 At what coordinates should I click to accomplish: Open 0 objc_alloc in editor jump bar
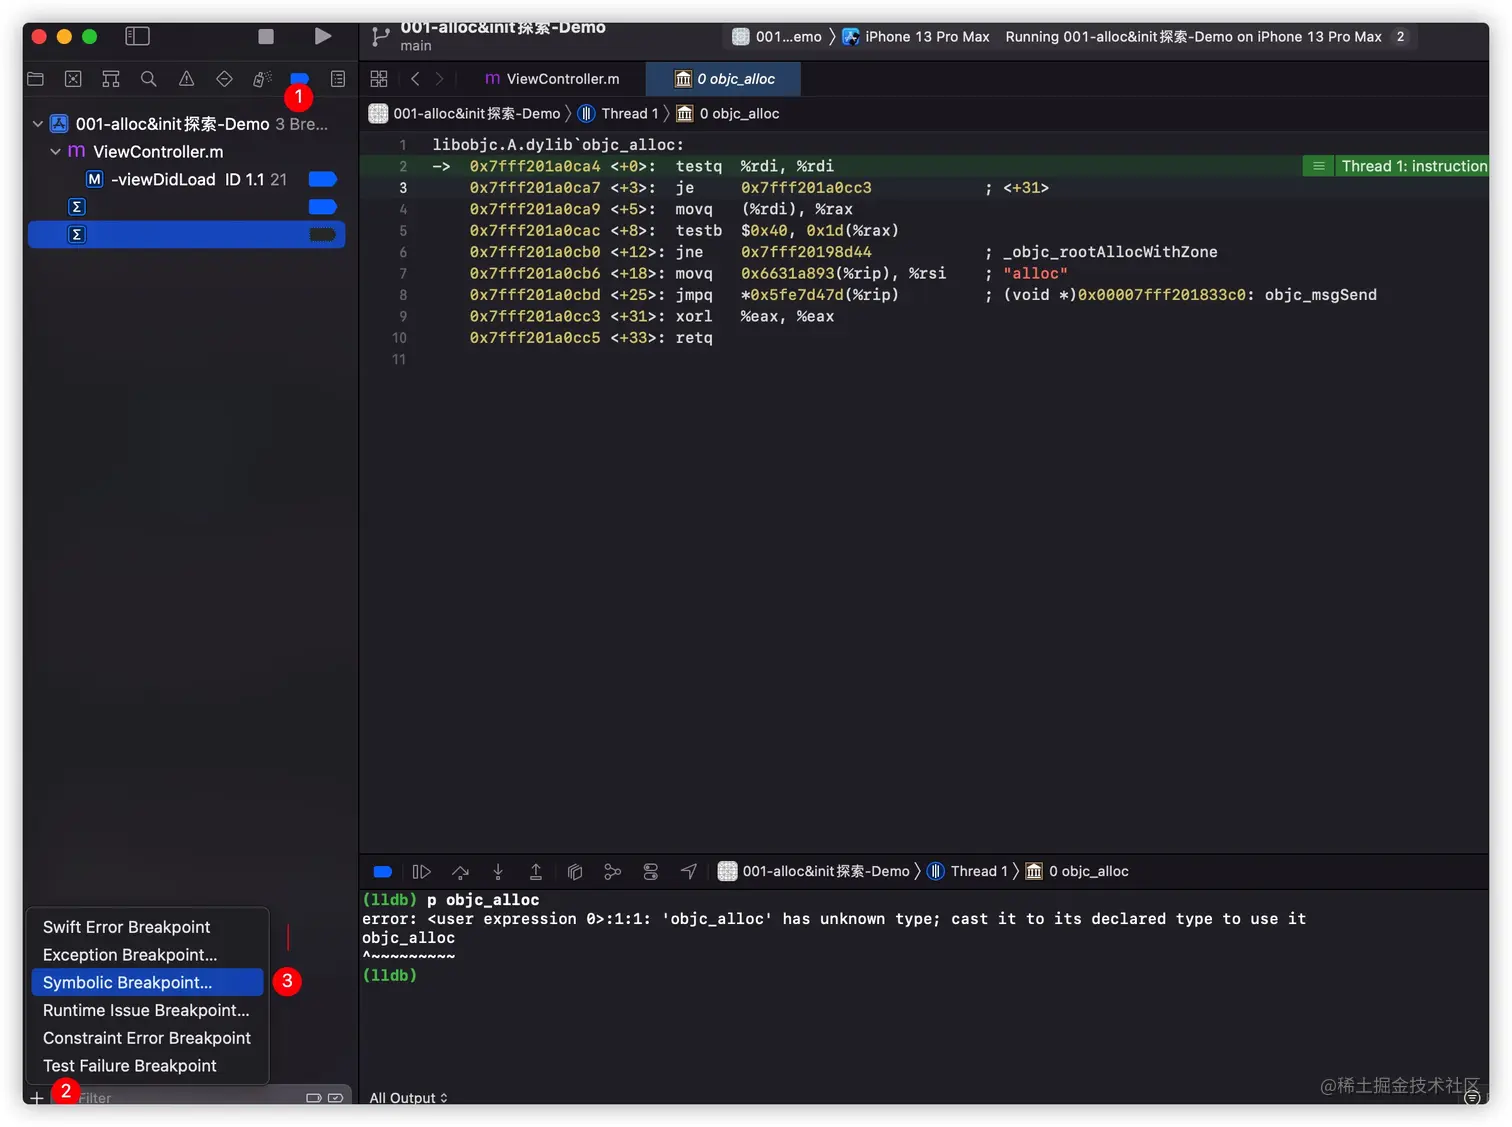(728, 114)
